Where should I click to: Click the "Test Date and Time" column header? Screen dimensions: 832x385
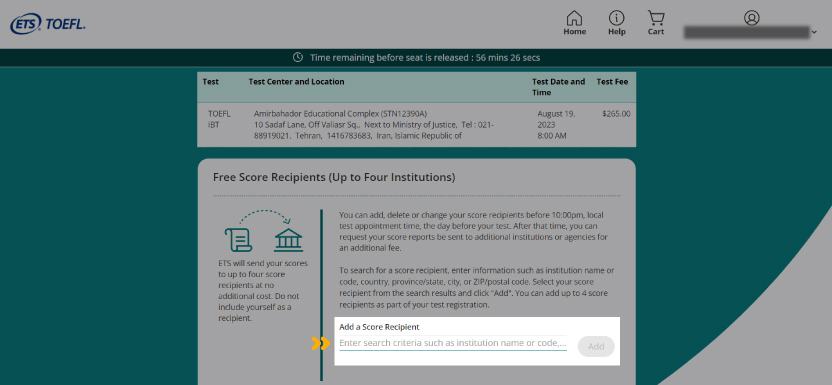(x=558, y=87)
